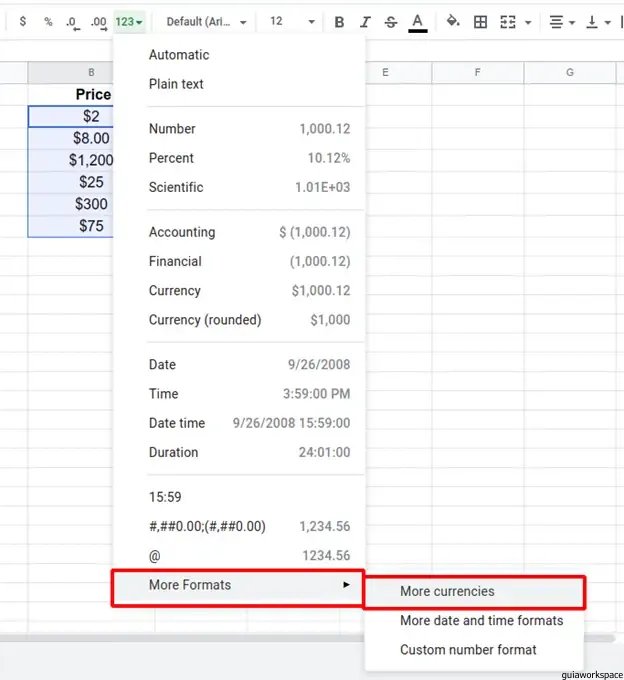Screen dimensions: 624x680
Task: Select the cell containing $25
Action: tap(71, 182)
